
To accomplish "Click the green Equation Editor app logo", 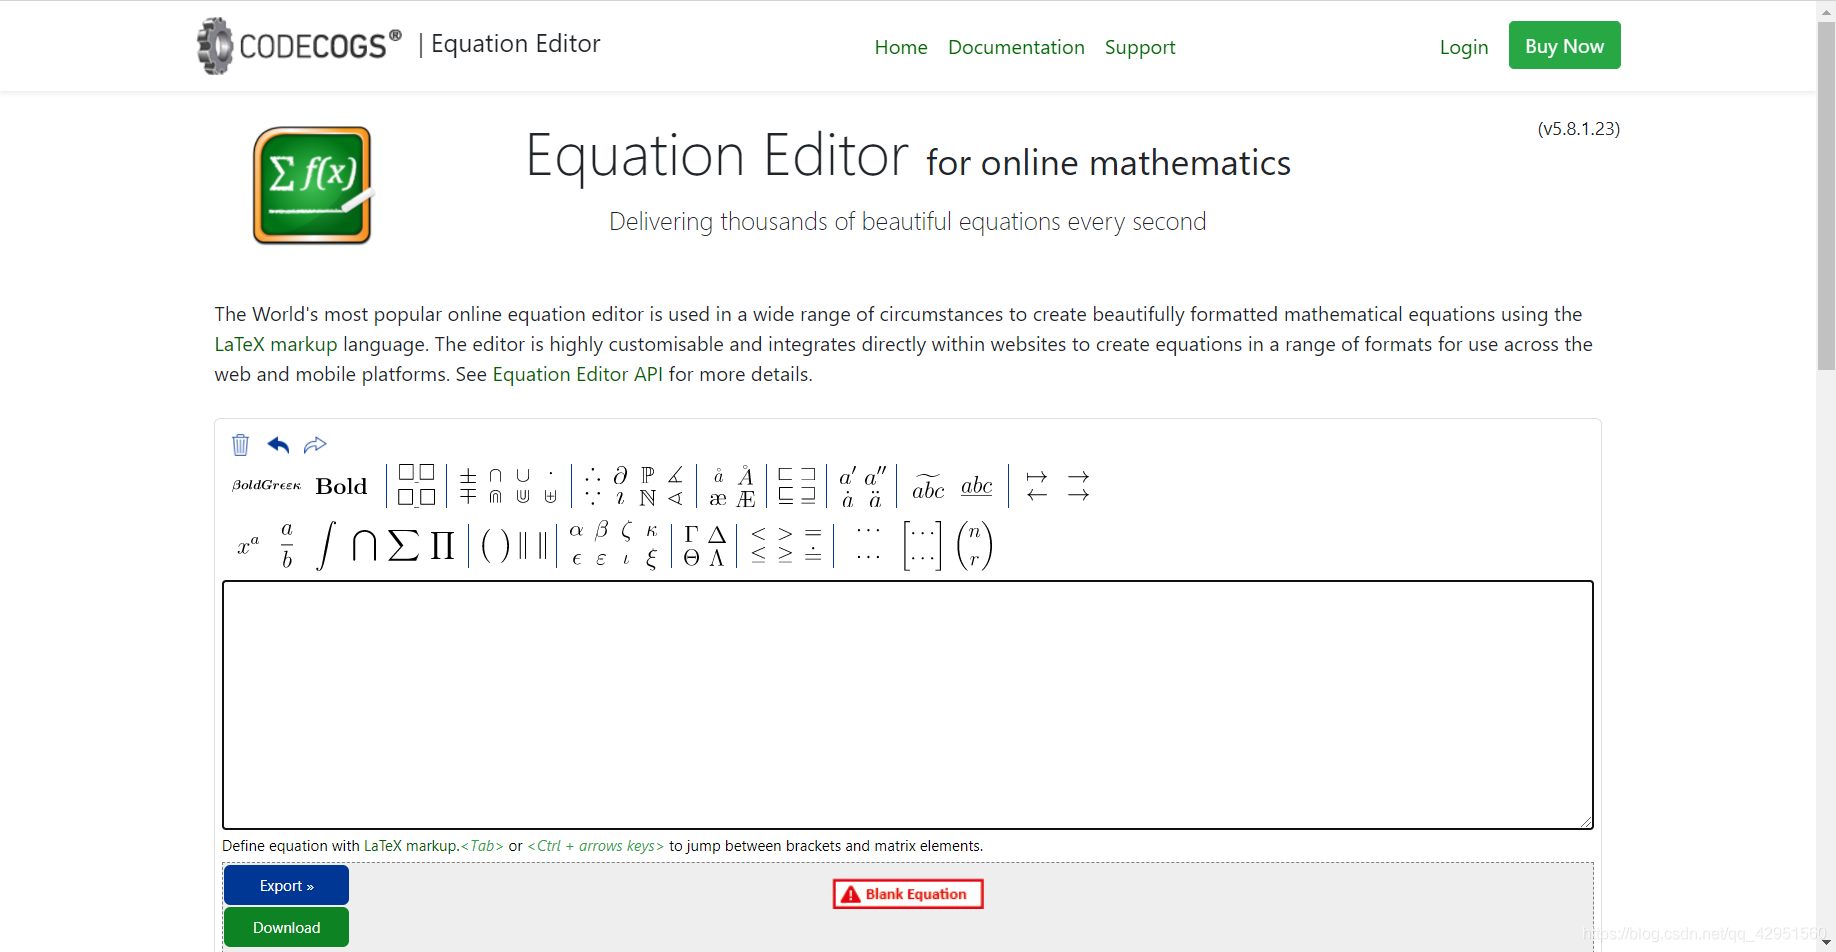I will [x=312, y=185].
